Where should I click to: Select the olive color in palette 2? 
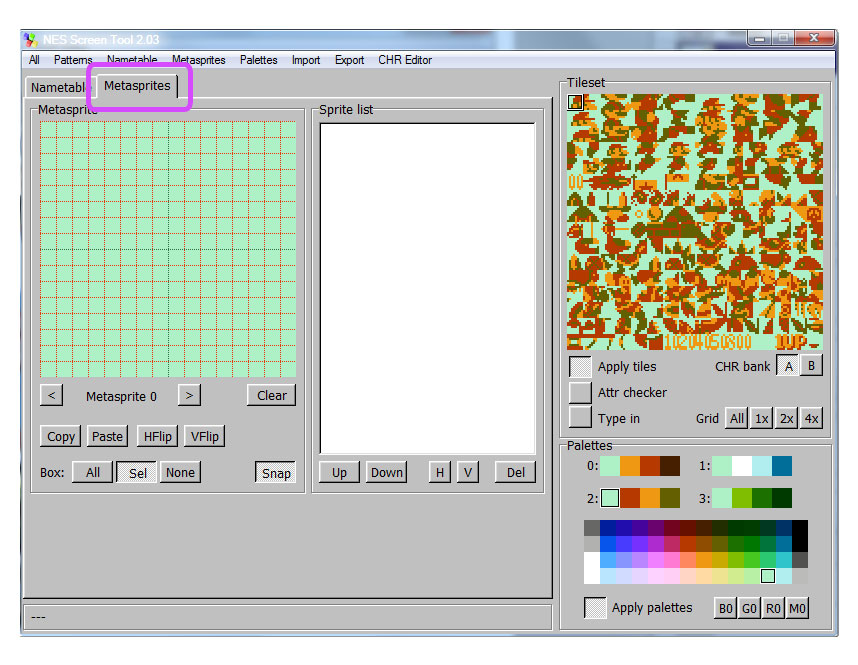click(670, 498)
